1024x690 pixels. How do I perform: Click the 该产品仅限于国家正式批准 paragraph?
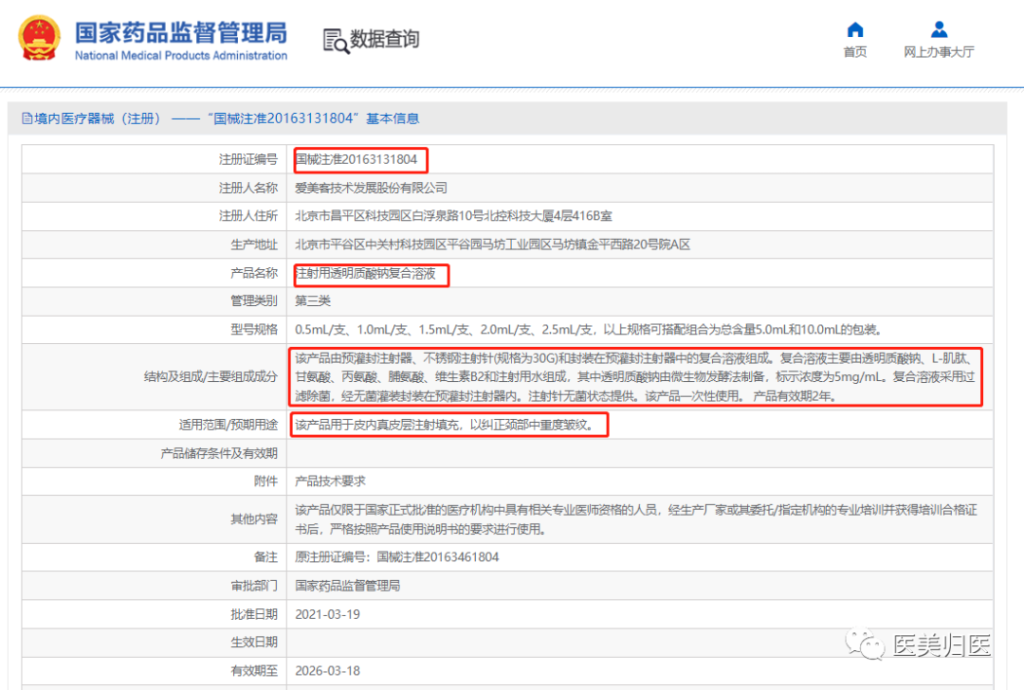pos(636,519)
